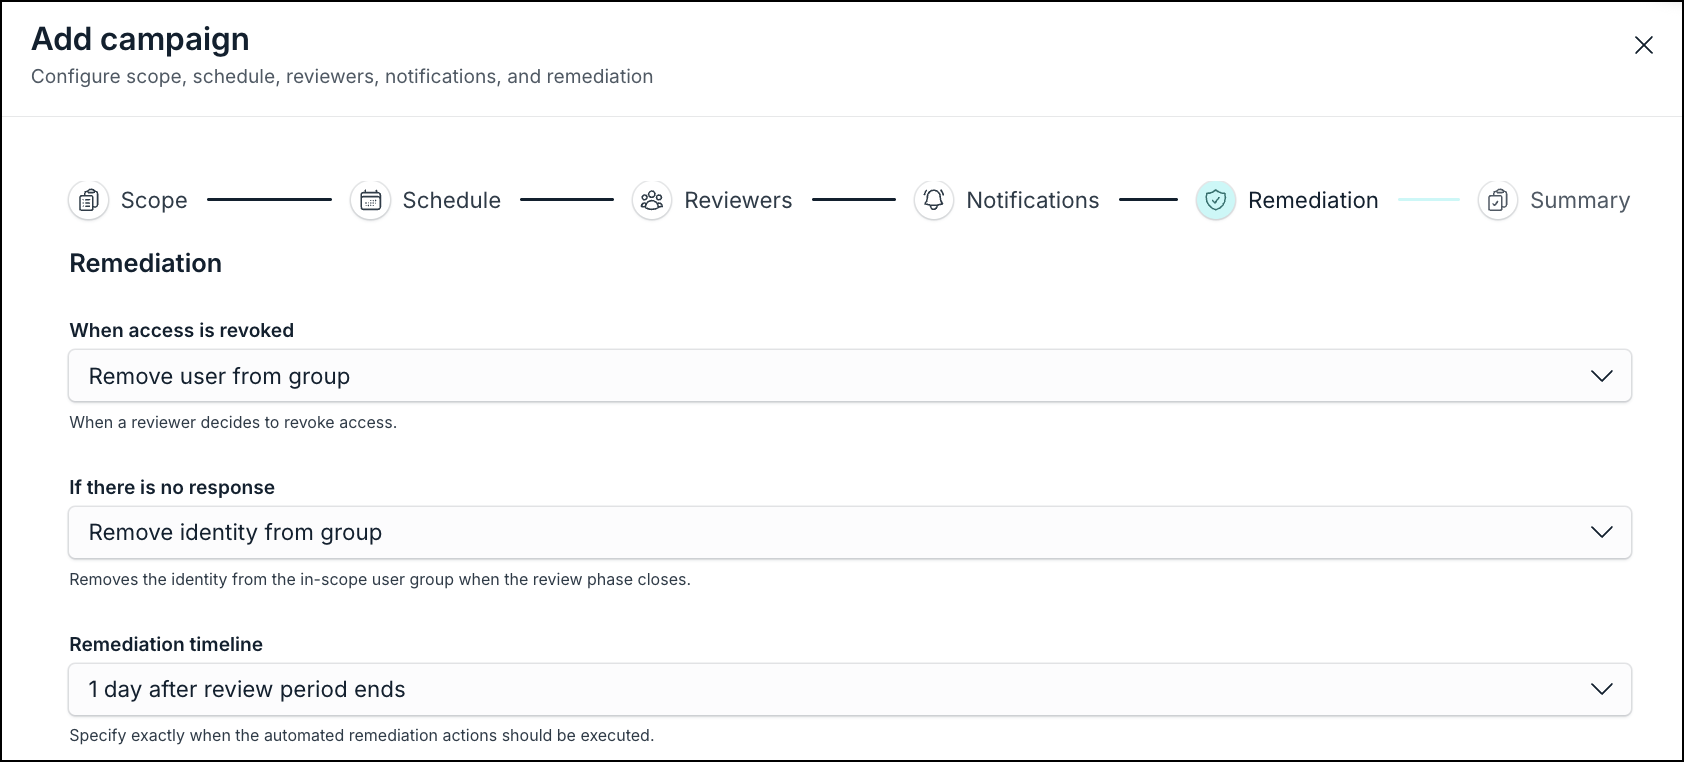
Task: Open the Remediation timeline dropdown
Action: point(850,689)
